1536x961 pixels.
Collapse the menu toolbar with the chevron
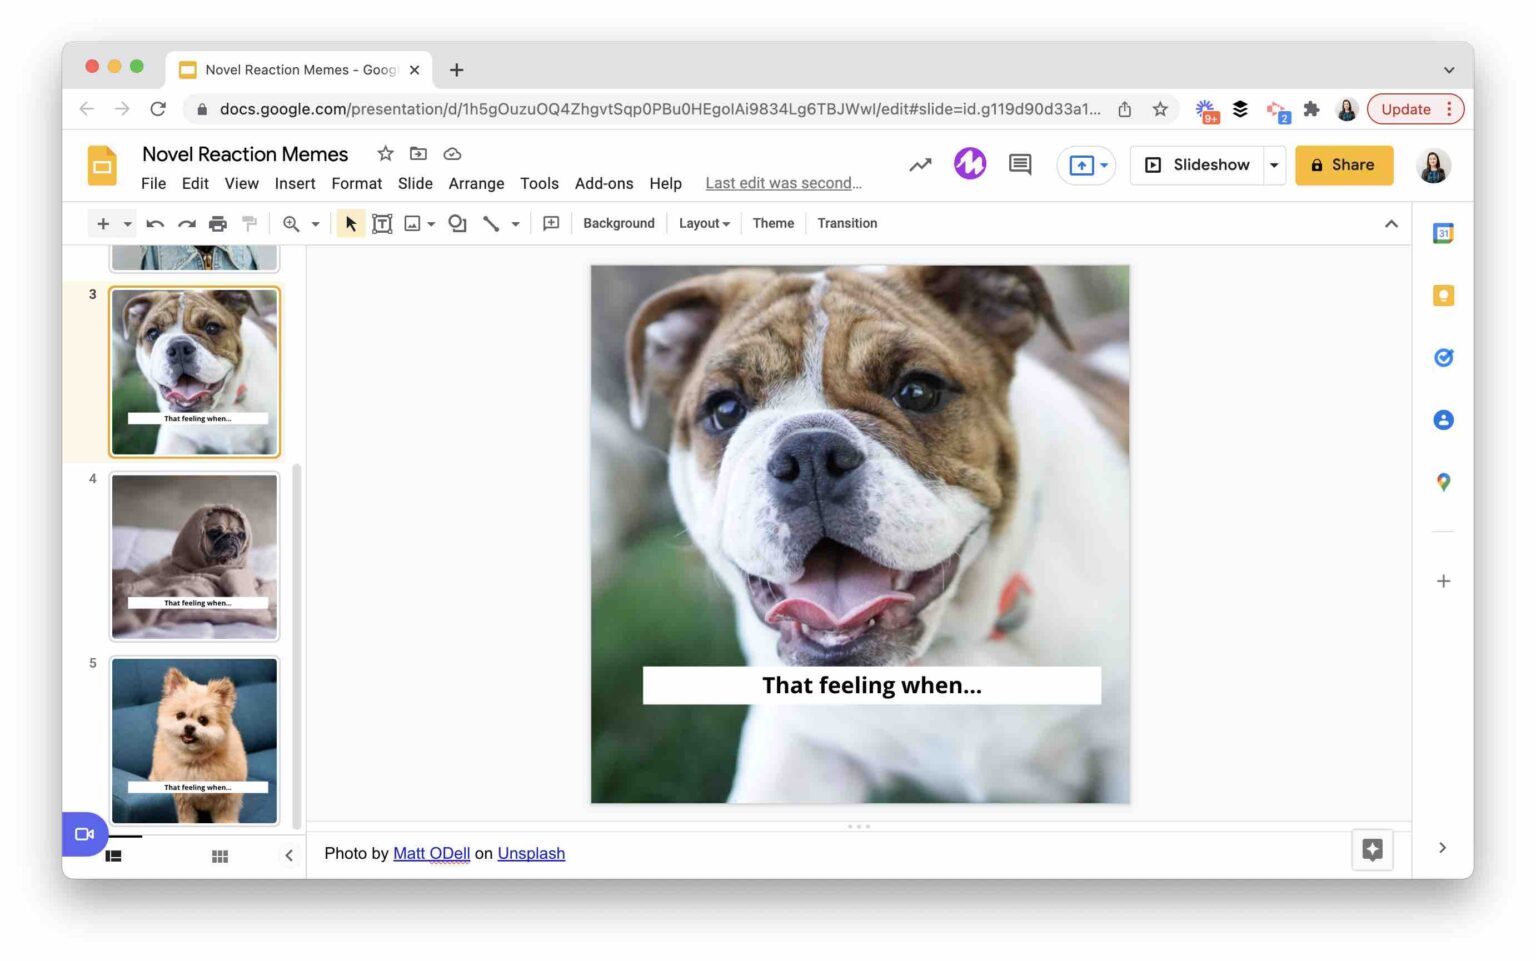pos(1392,223)
